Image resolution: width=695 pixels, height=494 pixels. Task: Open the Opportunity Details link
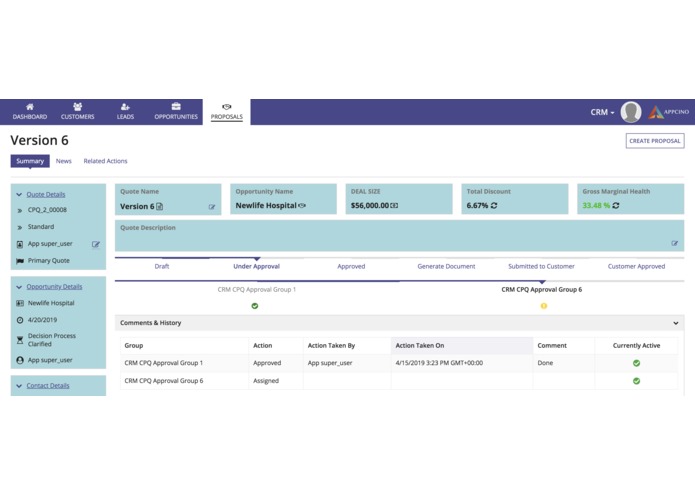tap(54, 287)
